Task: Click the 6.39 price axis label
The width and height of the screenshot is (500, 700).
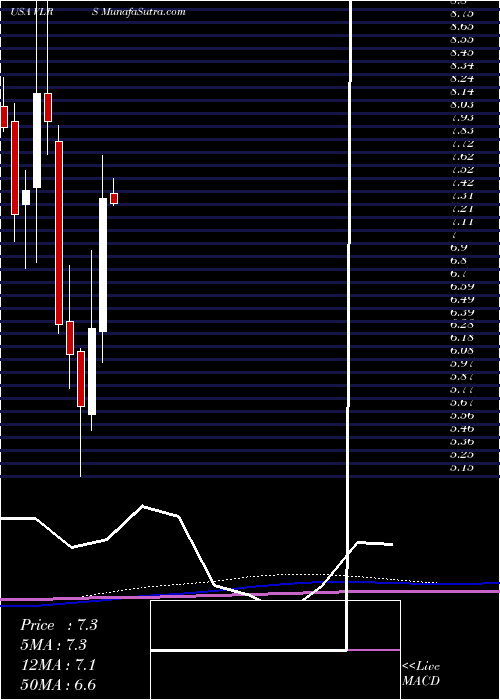Action: pos(462,312)
